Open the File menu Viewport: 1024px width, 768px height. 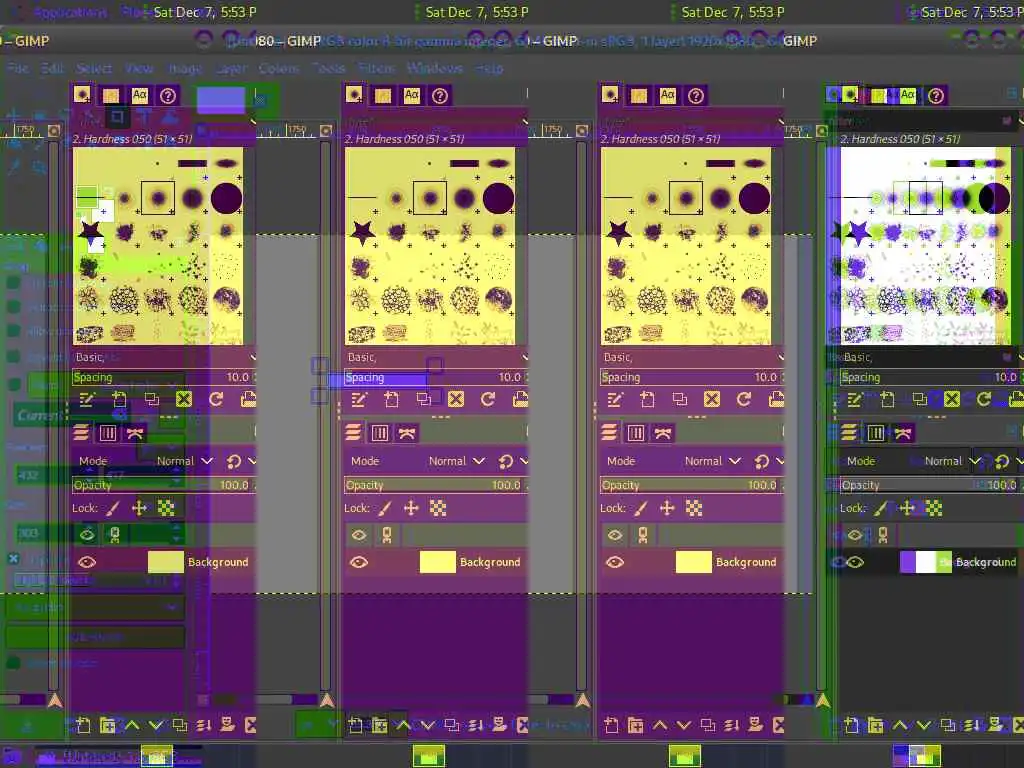pyautogui.click(x=18, y=68)
